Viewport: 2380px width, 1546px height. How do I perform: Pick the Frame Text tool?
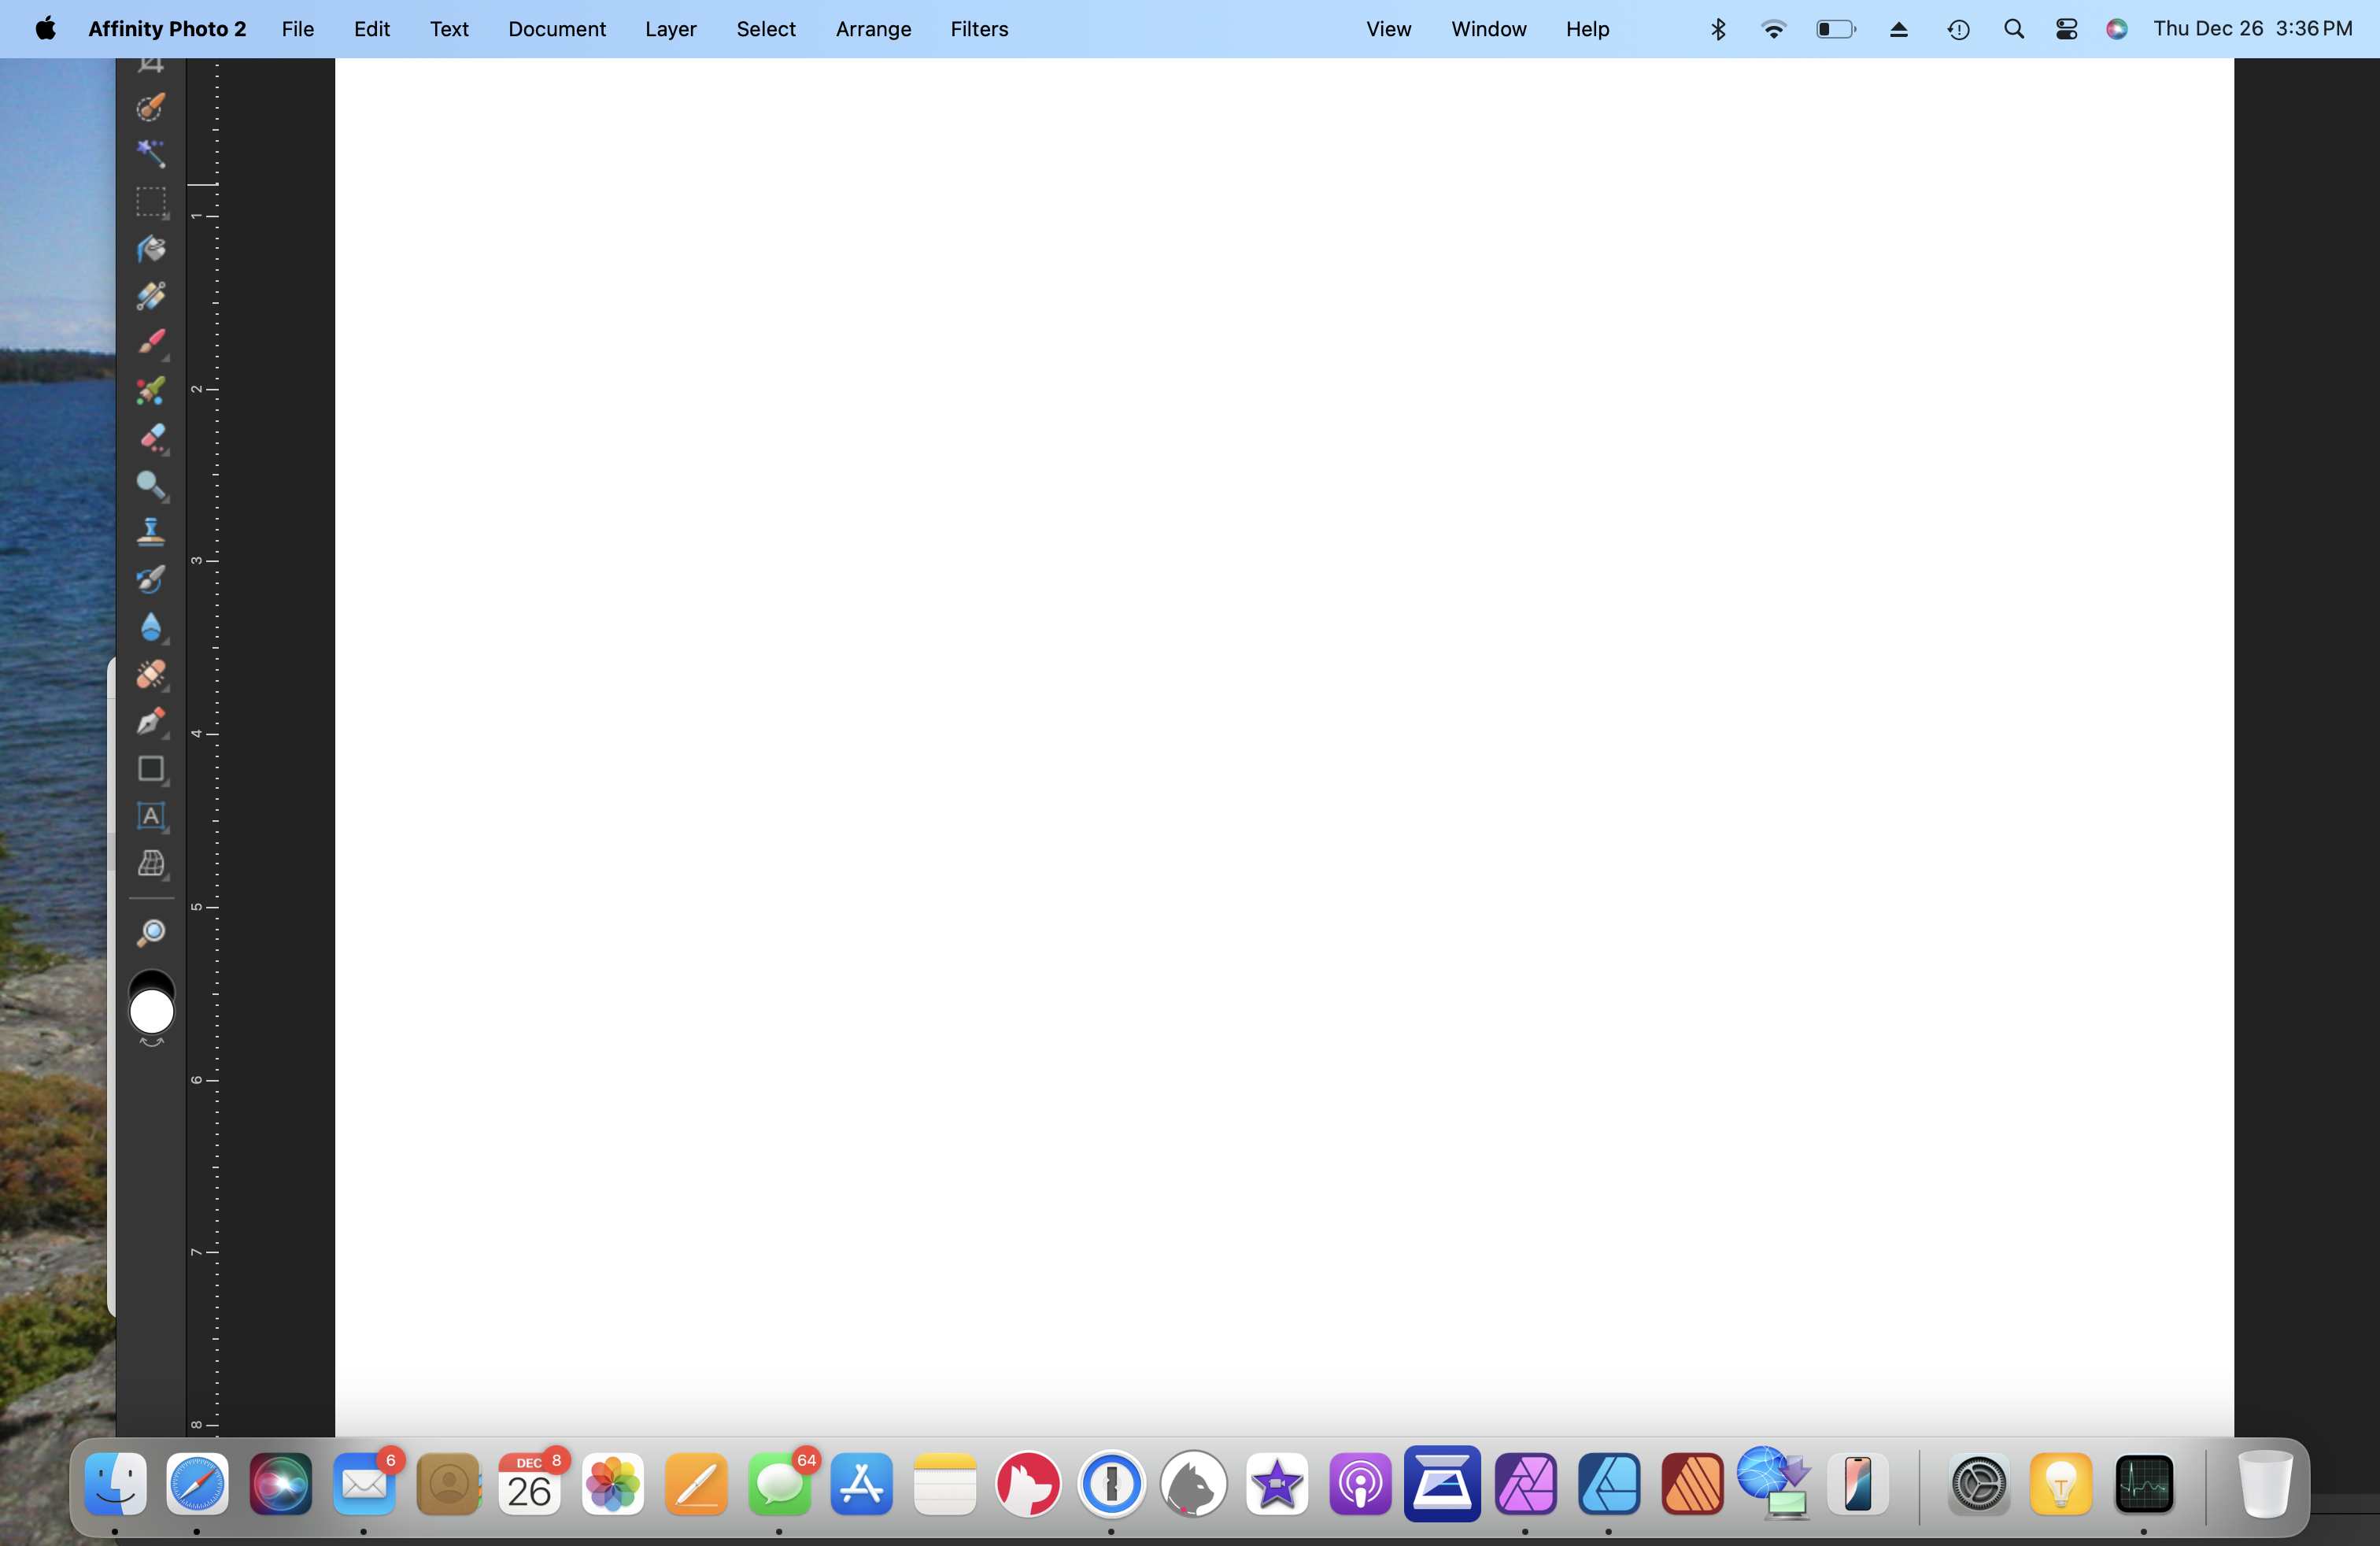click(150, 816)
